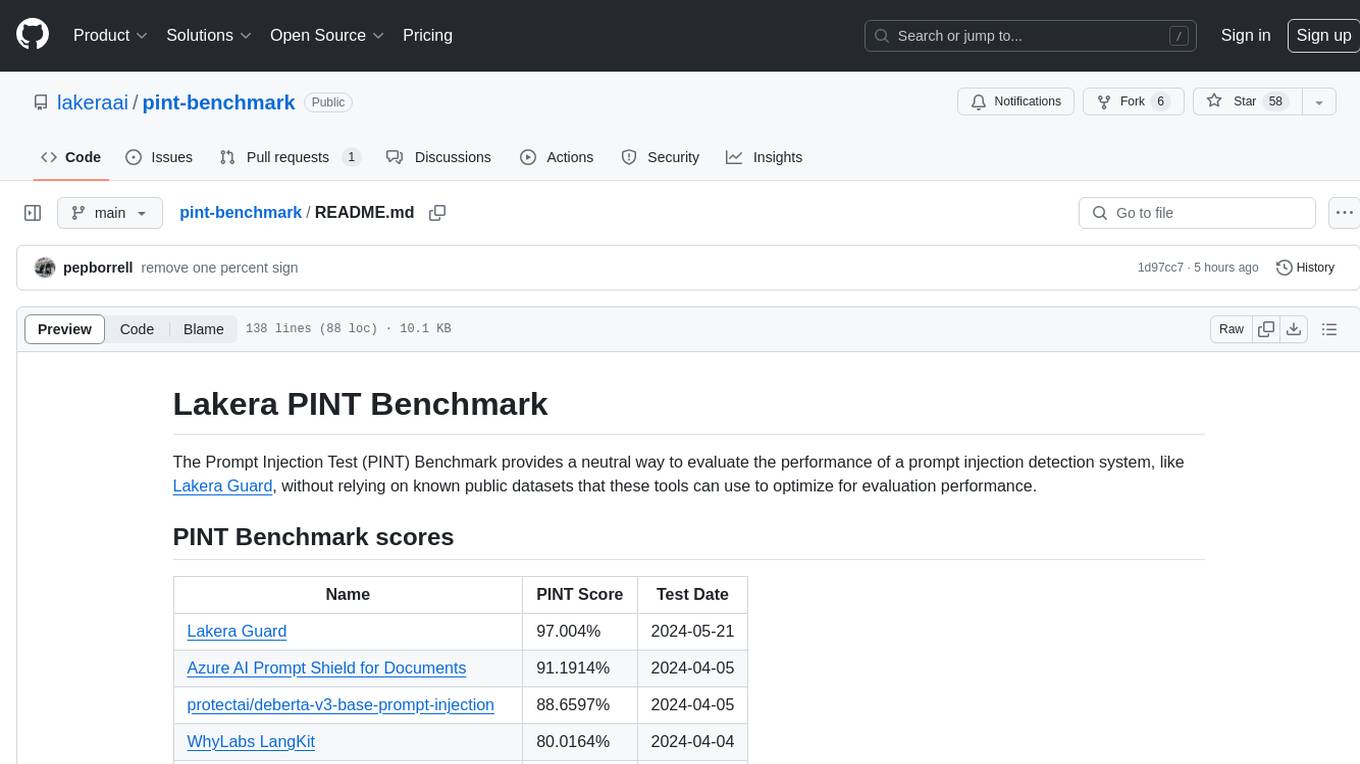Select the 97.004% score cell

580,631
